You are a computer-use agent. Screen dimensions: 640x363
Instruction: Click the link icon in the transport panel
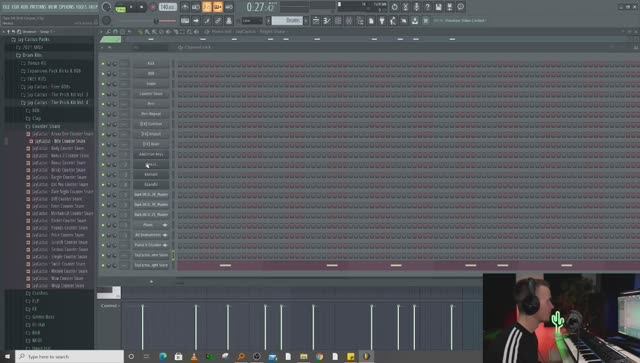(x=218, y=20)
